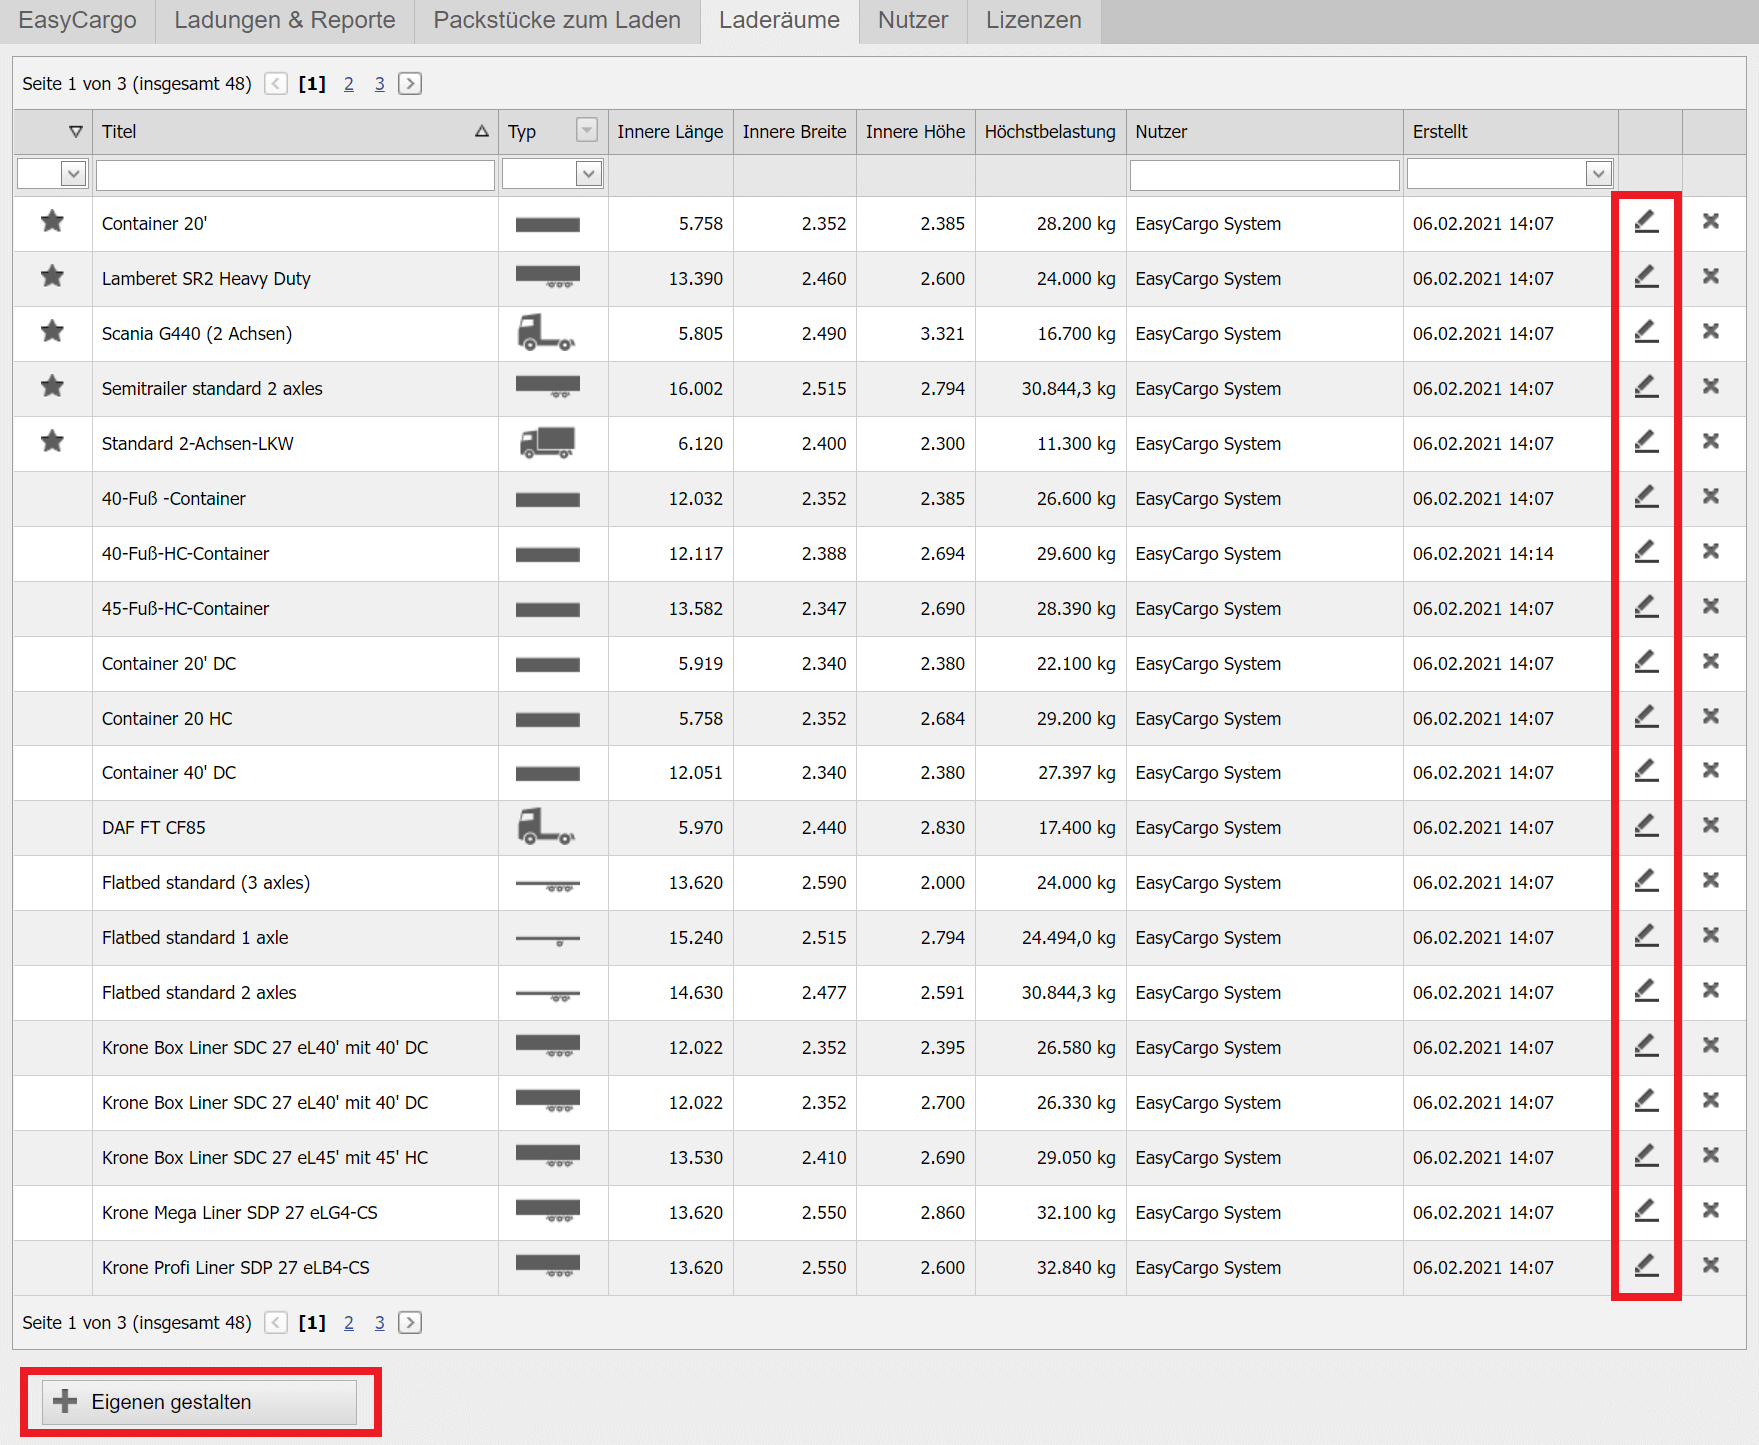Toggle favorite star for Standard 2-Achsen-LKW
1759x1445 pixels.
(x=52, y=442)
